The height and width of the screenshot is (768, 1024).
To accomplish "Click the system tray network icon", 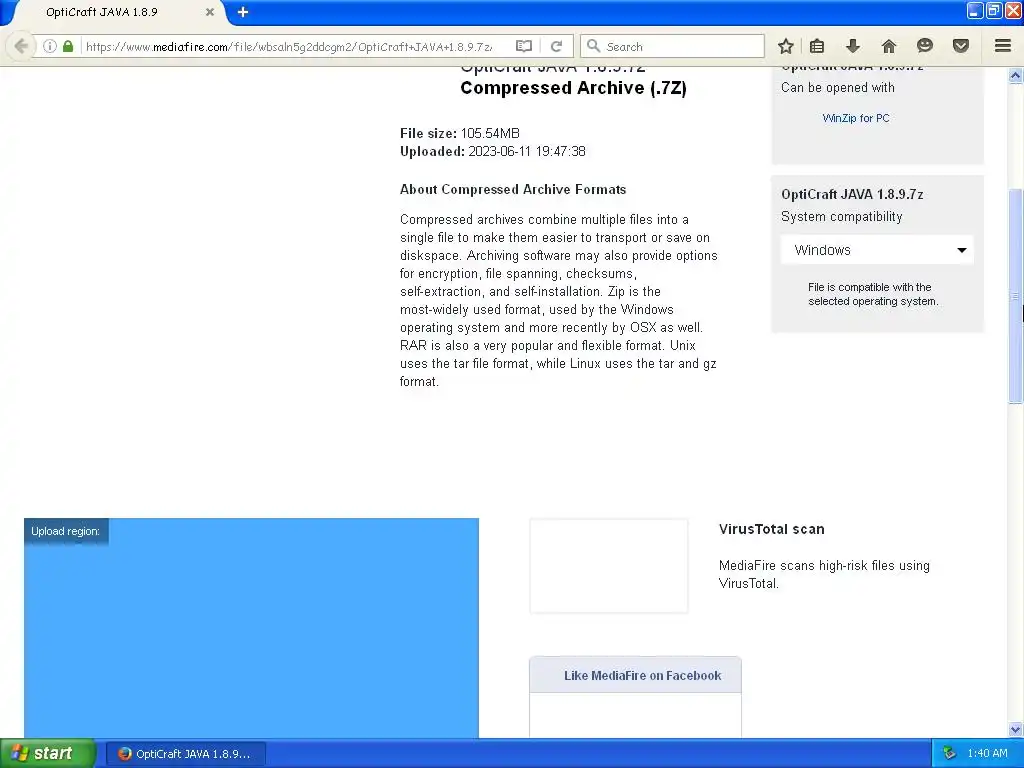I will [x=949, y=754].
